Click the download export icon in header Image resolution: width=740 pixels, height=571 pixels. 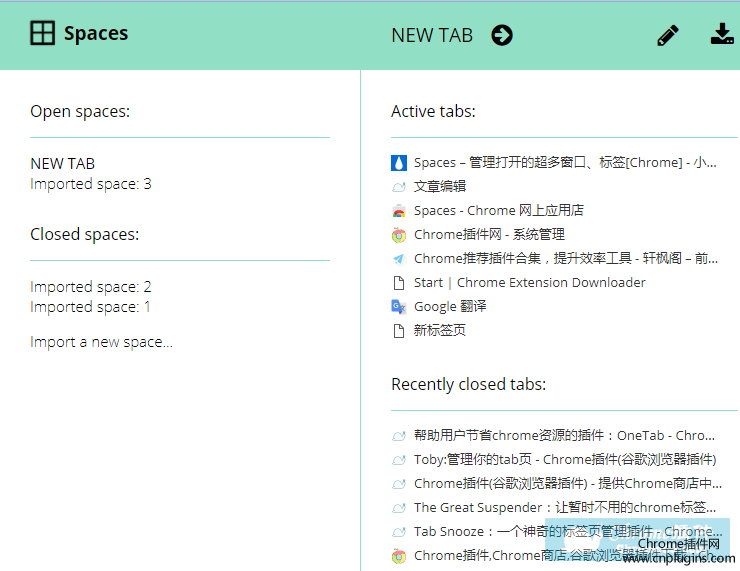[722, 34]
